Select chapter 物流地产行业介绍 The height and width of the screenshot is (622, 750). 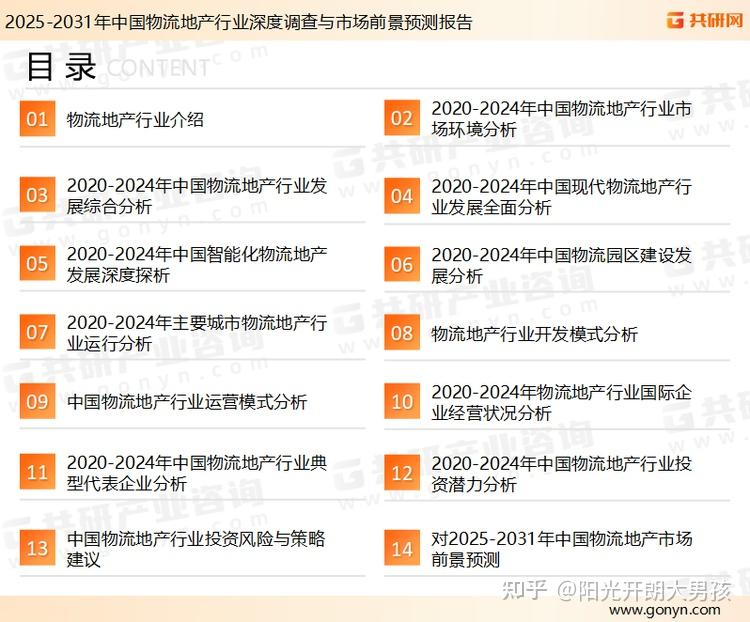pyautogui.click(x=135, y=120)
